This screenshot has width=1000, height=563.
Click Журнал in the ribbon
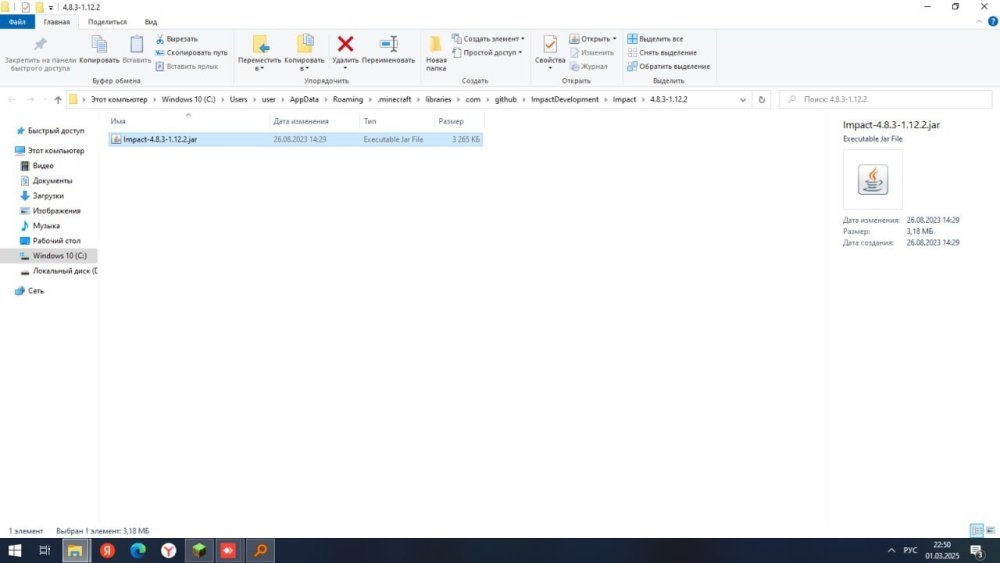coord(588,66)
